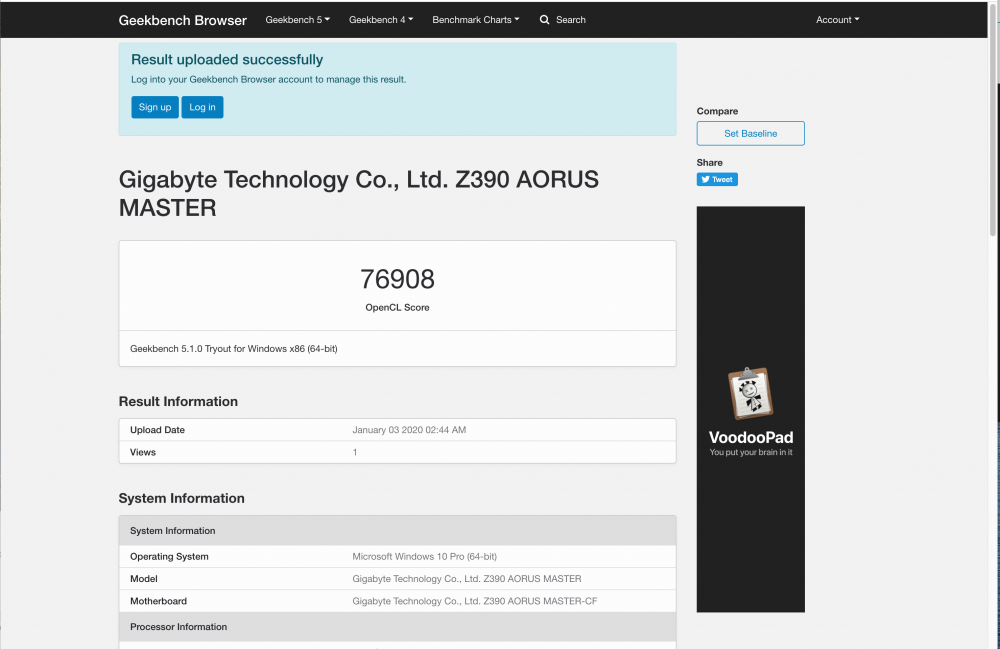Select the Motherboard value Z390 AORUS MASTER-CF
1000x649 pixels.
(x=474, y=601)
